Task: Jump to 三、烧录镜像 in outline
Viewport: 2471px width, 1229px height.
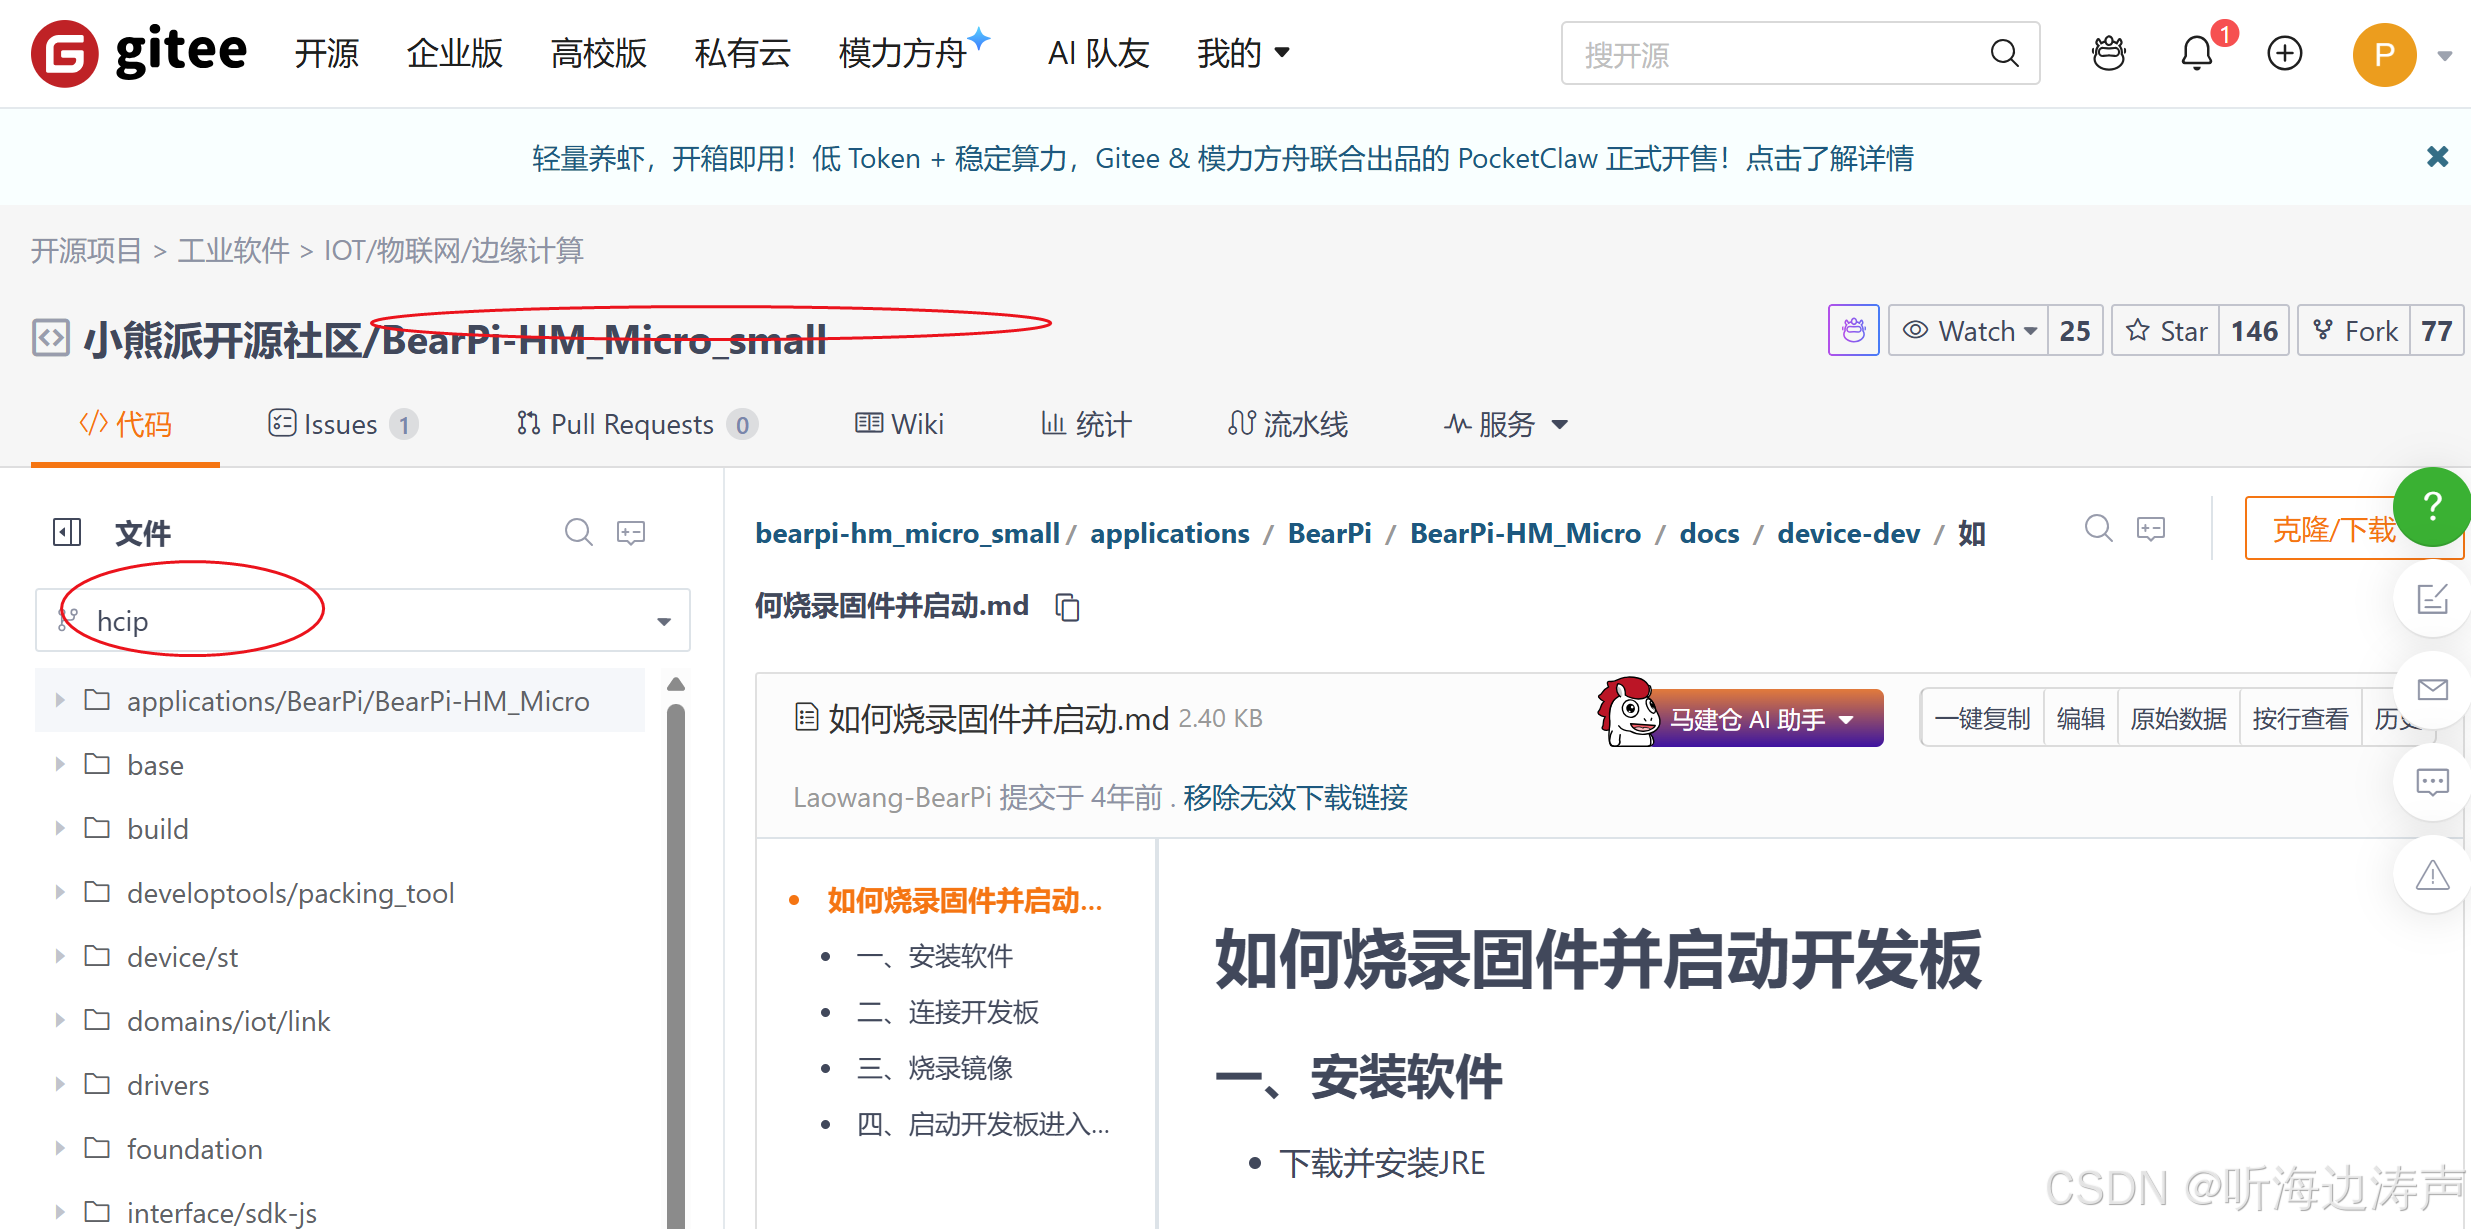Action: click(934, 1068)
